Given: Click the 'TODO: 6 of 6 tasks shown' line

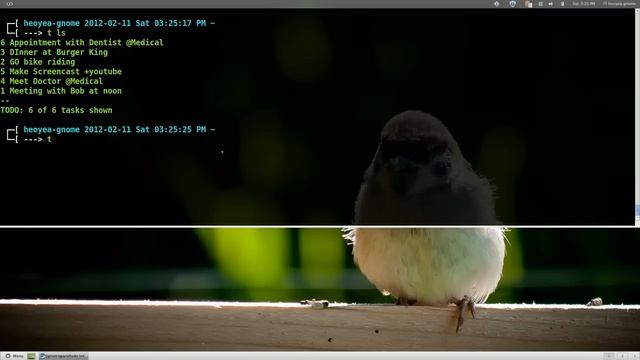Looking at the screenshot, I should 56,110.
